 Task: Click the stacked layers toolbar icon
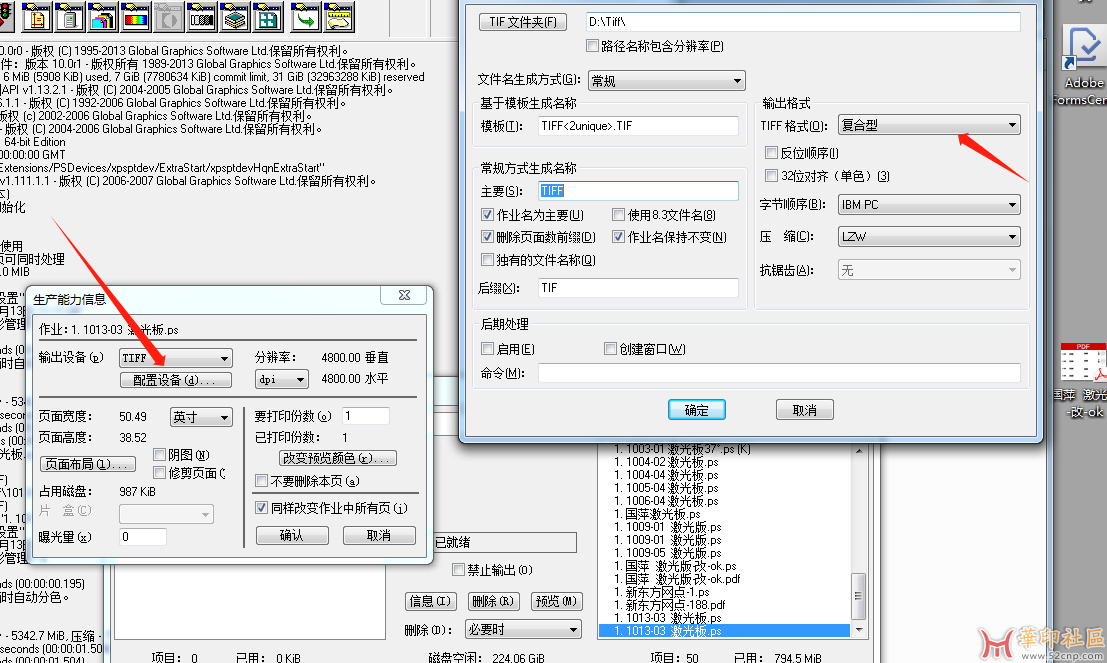[234, 17]
